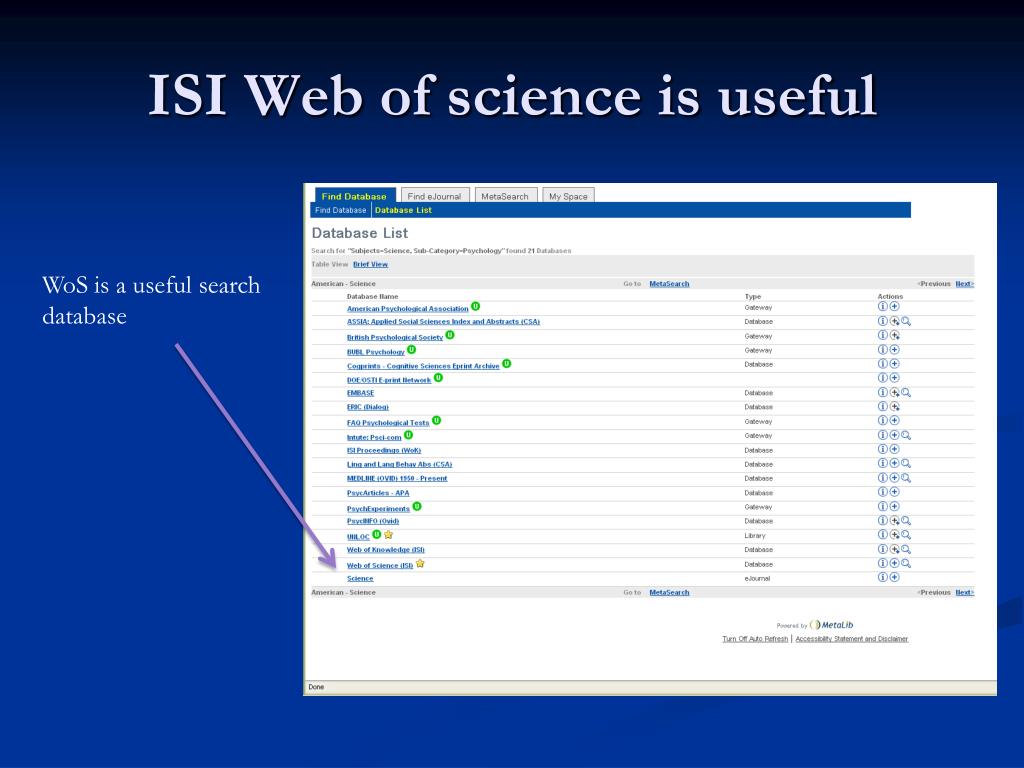1024x768 pixels.
Task: Search Intute: Psci-com with magnifier icon
Action: click(906, 435)
